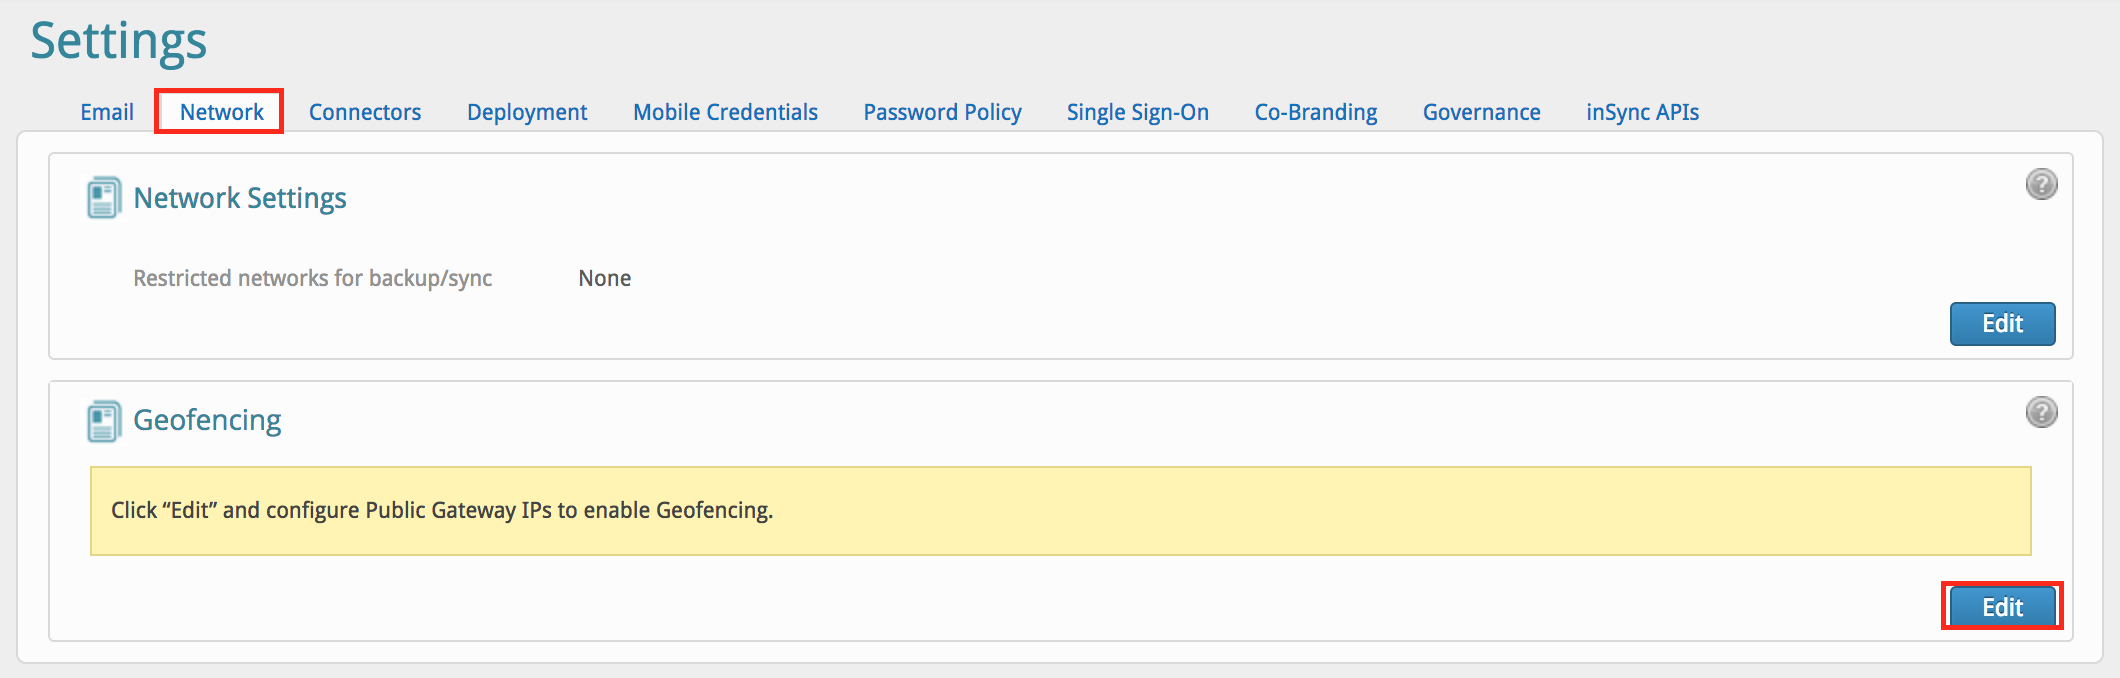
Task: Switch to Single Sign-On tab
Action: point(1137,112)
